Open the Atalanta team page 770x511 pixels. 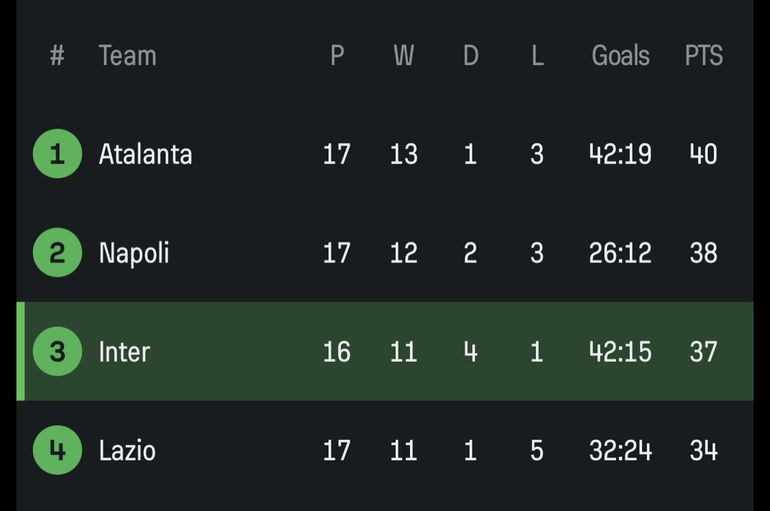145,154
